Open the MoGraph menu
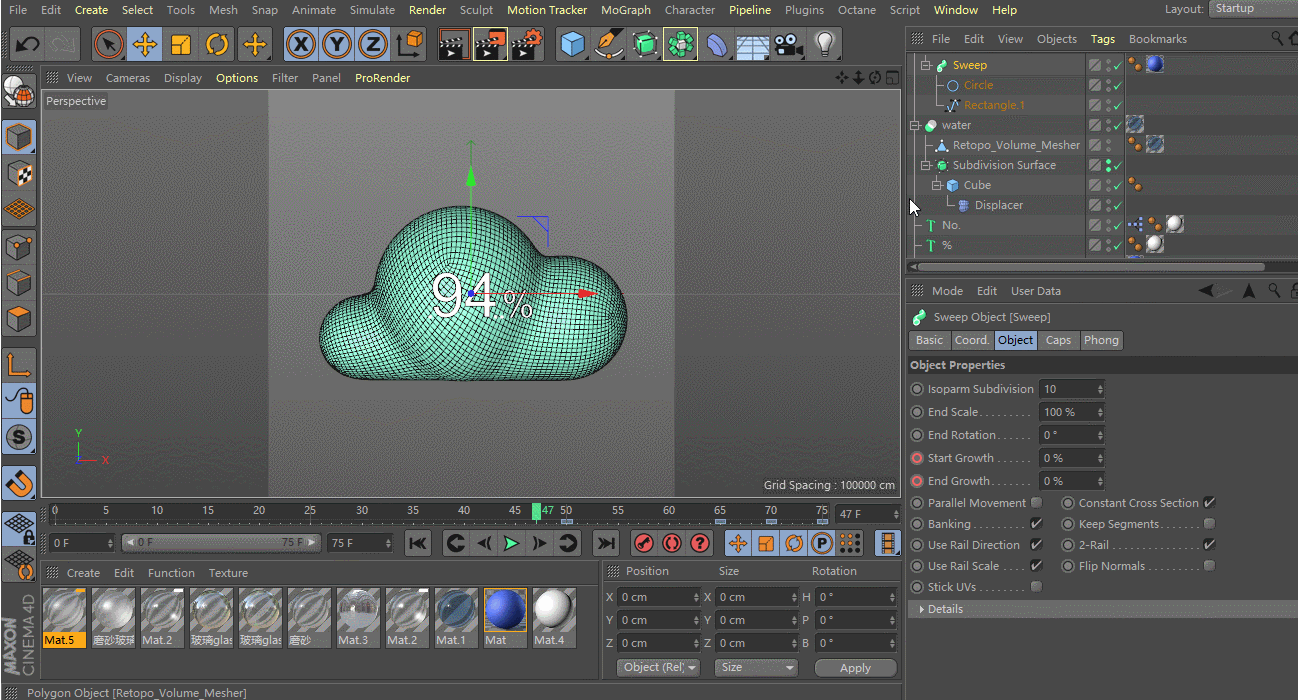The width and height of the screenshot is (1298, 700). point(625,10)
